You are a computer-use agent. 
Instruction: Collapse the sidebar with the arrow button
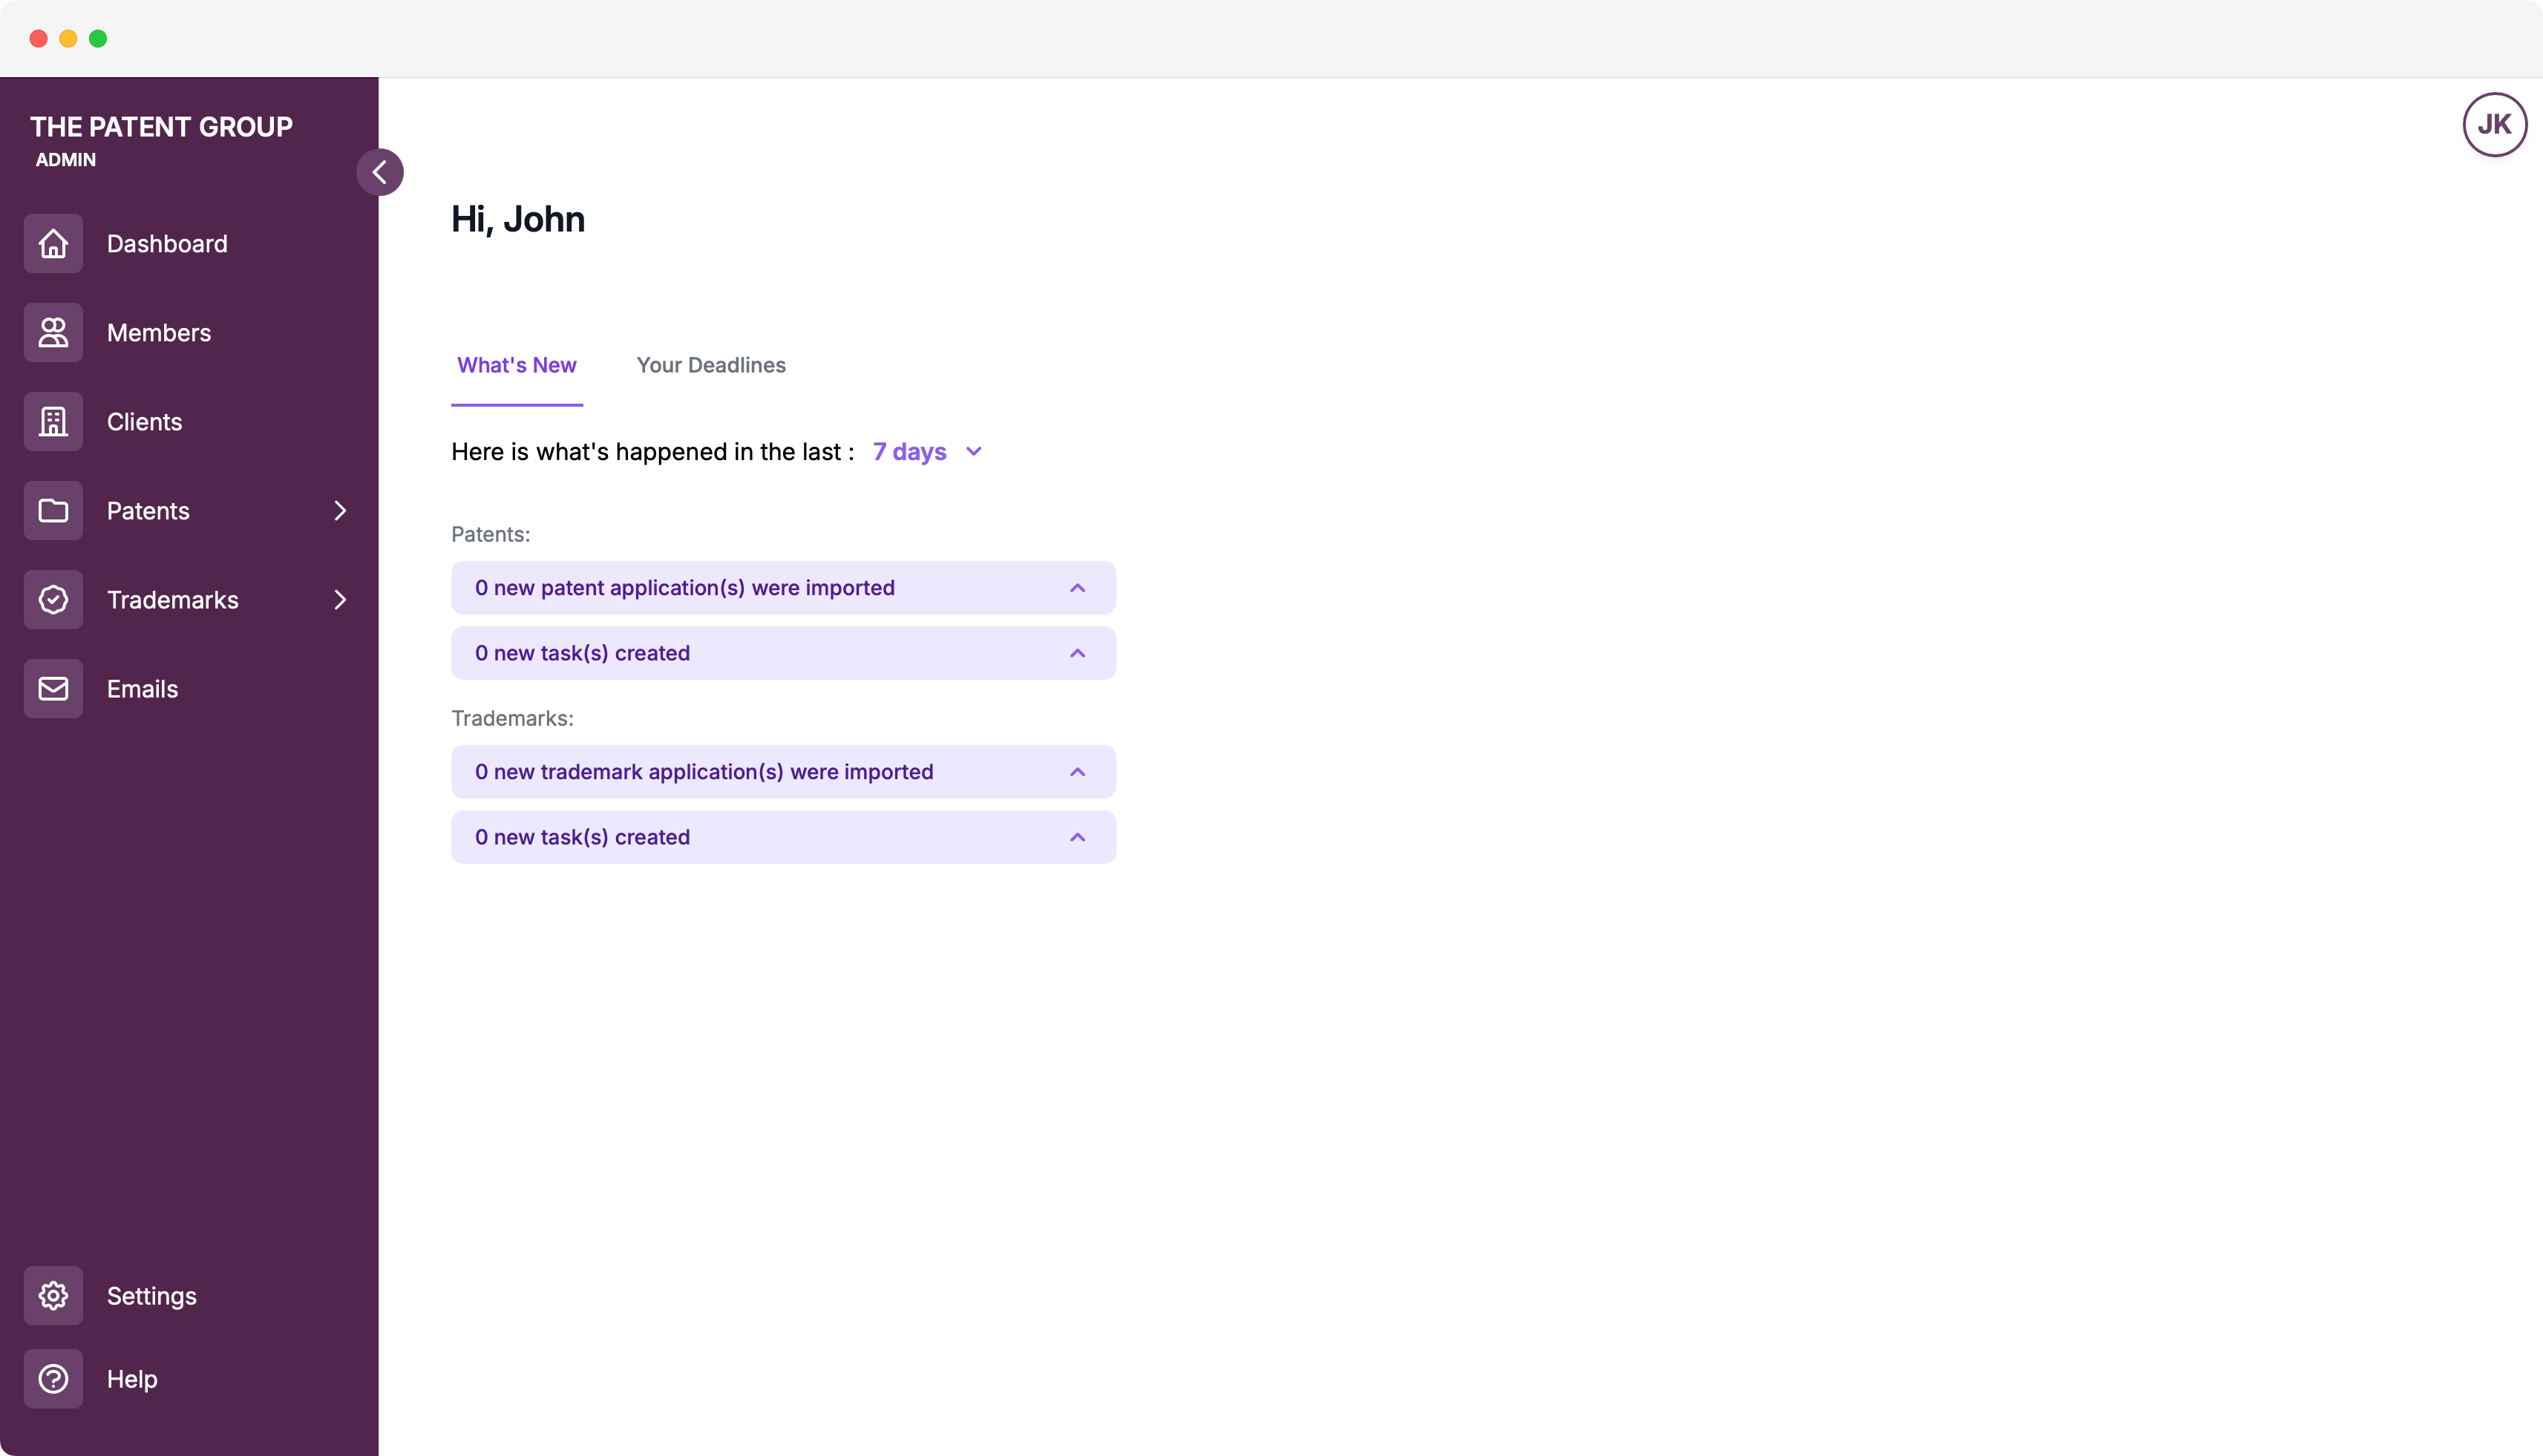[x=380, y=172]
